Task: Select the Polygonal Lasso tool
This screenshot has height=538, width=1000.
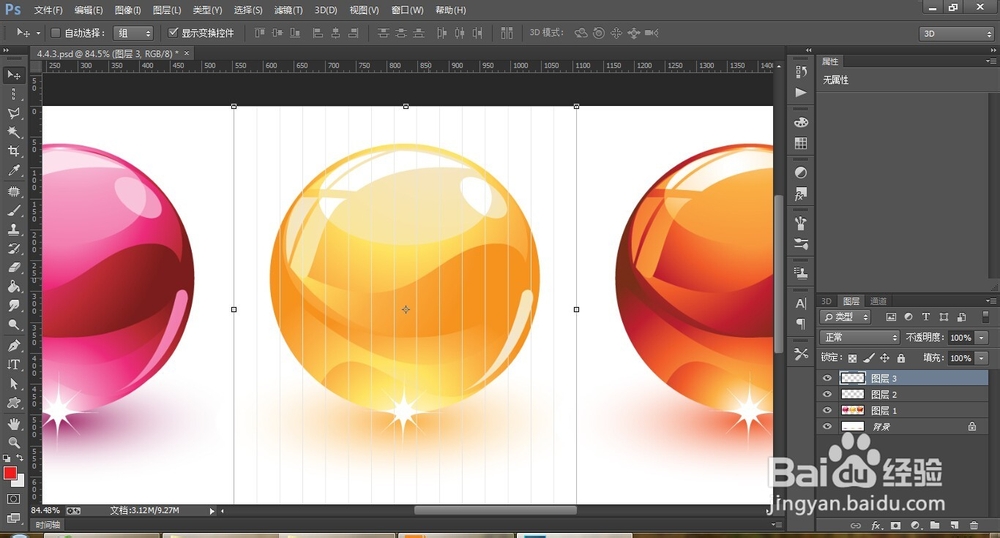Action: pyautogui.click(x=13, y=113)
